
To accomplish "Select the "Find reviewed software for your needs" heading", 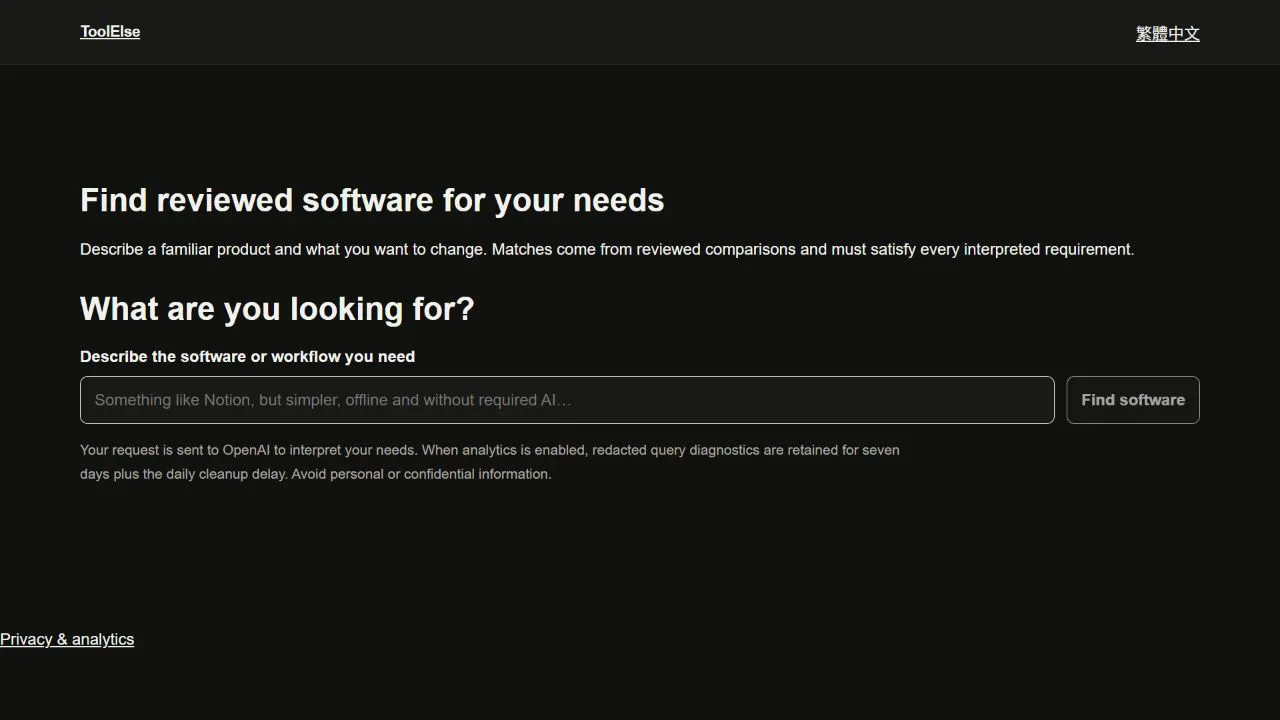I will pyautogui.click(x=372, y=200).
